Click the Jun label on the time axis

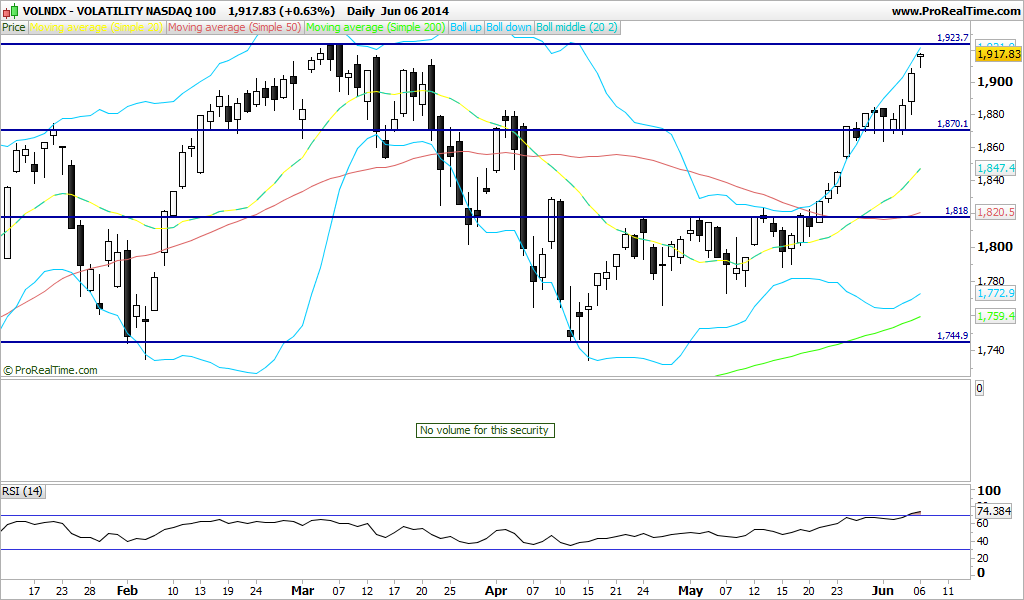[x=882, y=590]
